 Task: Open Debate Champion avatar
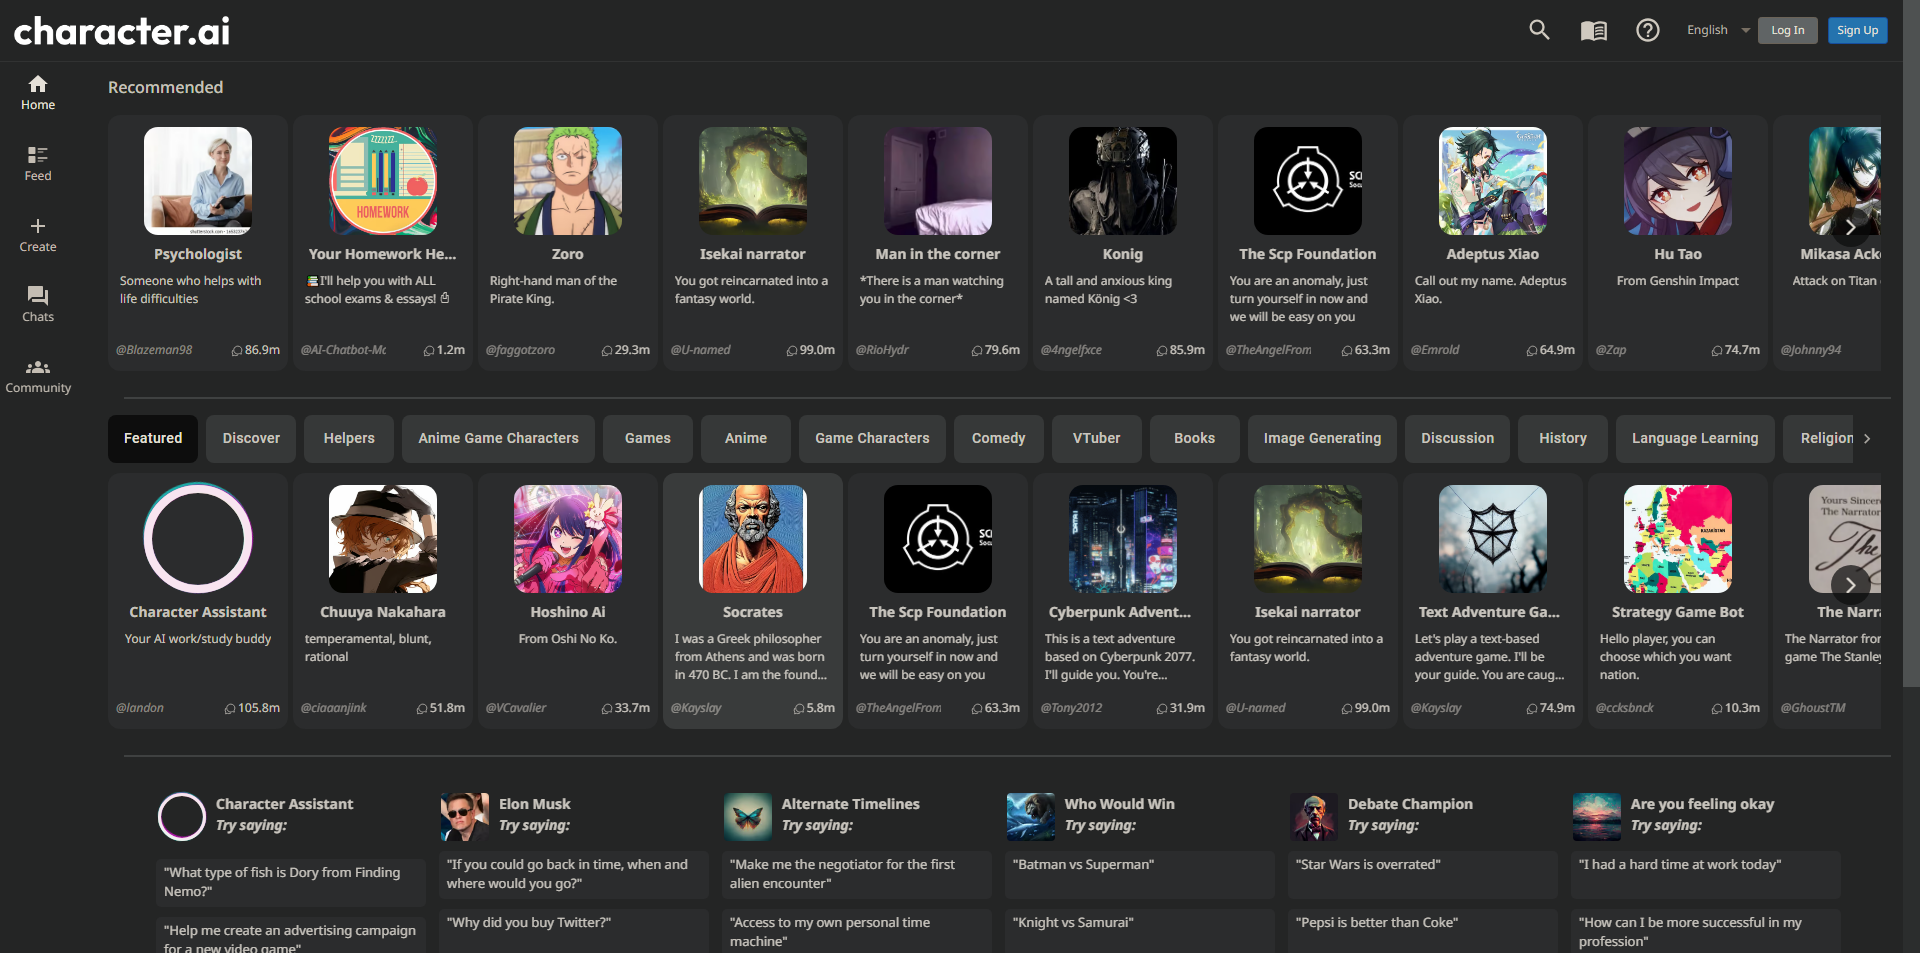(x=1314, y=817)
